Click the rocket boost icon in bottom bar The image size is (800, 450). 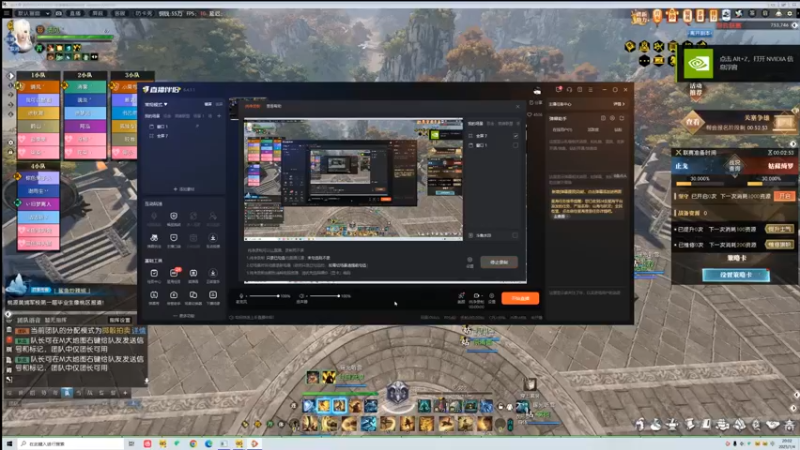coord(461,297)
